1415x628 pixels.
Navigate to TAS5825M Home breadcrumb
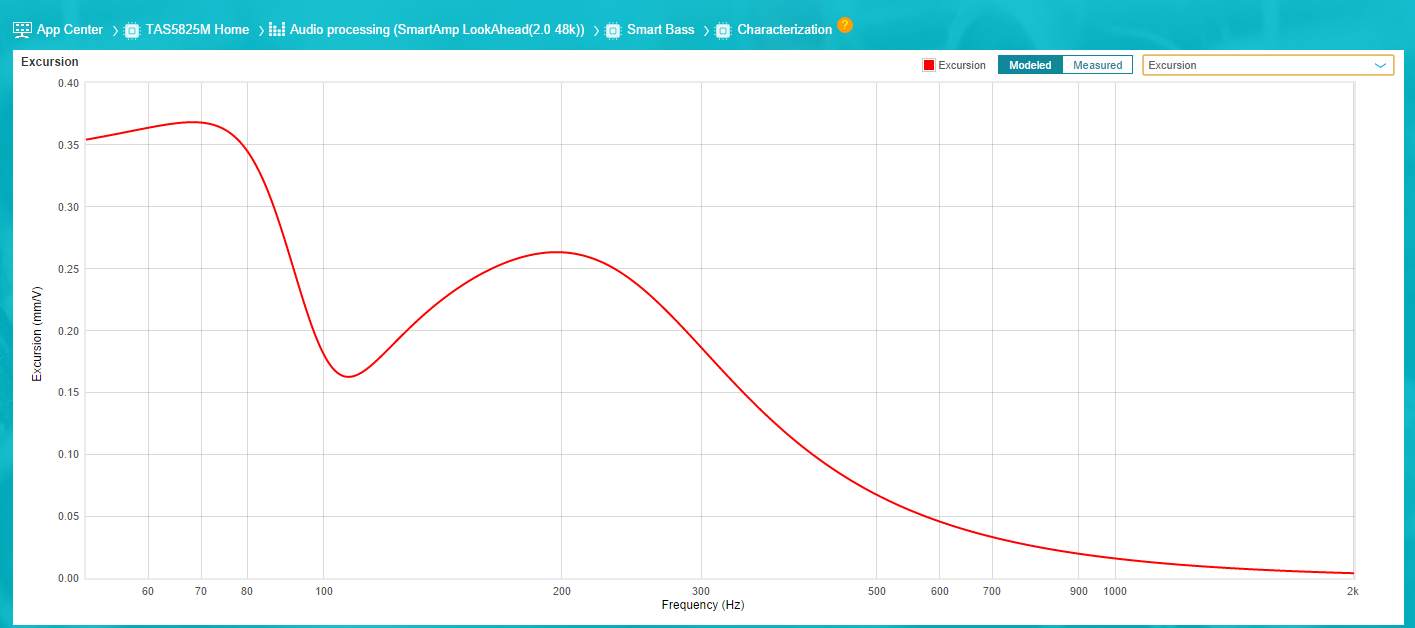197,30
